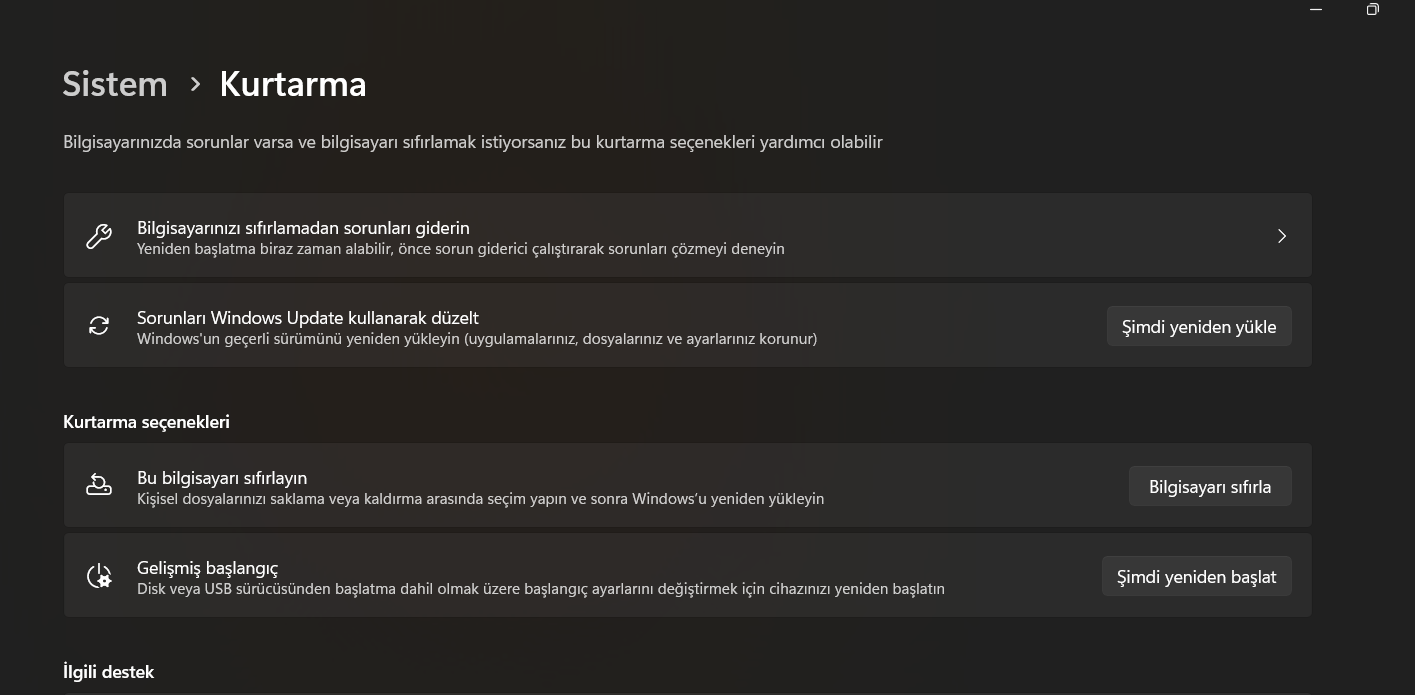
Task: Click the Kurtarma seçenekleri section header
Action: pyautogui.click(x=146, y=422)
